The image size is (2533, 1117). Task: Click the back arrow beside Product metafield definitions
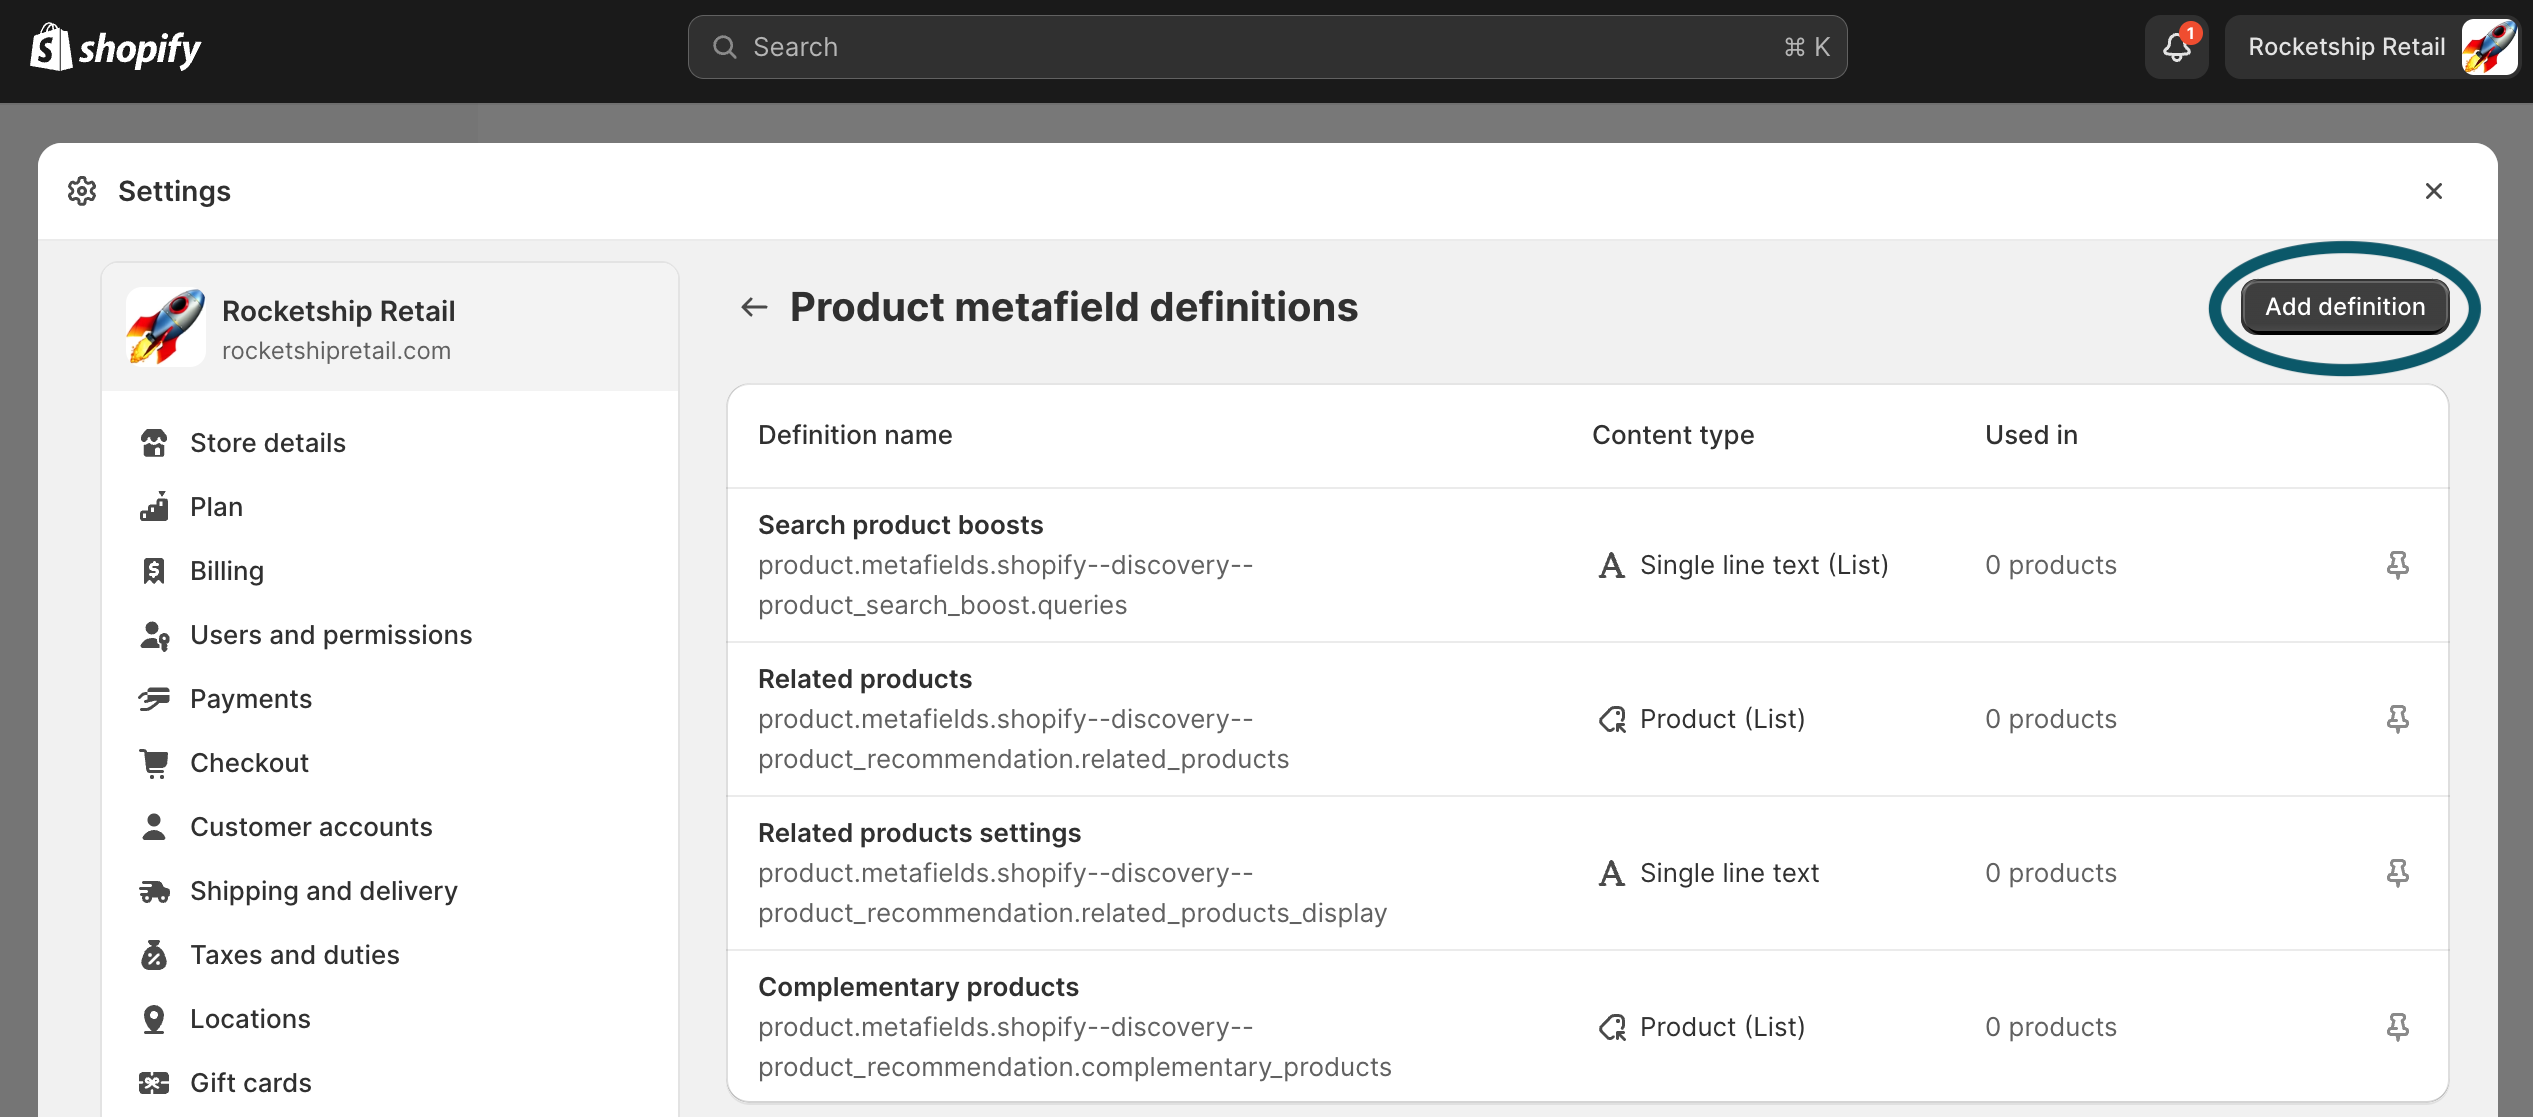754,307
